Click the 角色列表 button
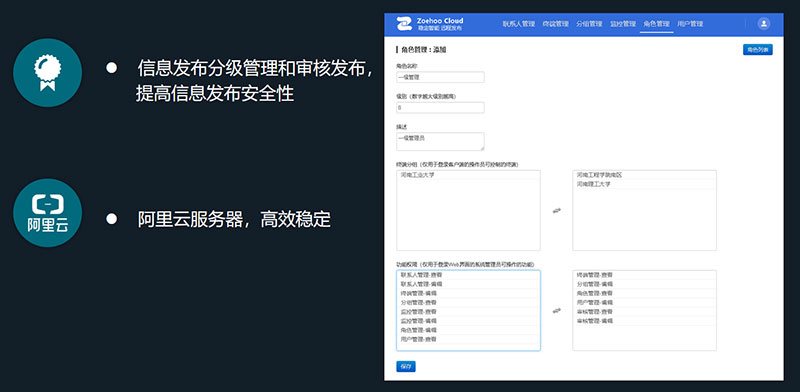Screen dimensions: 800x392 (x=758, y=50)
